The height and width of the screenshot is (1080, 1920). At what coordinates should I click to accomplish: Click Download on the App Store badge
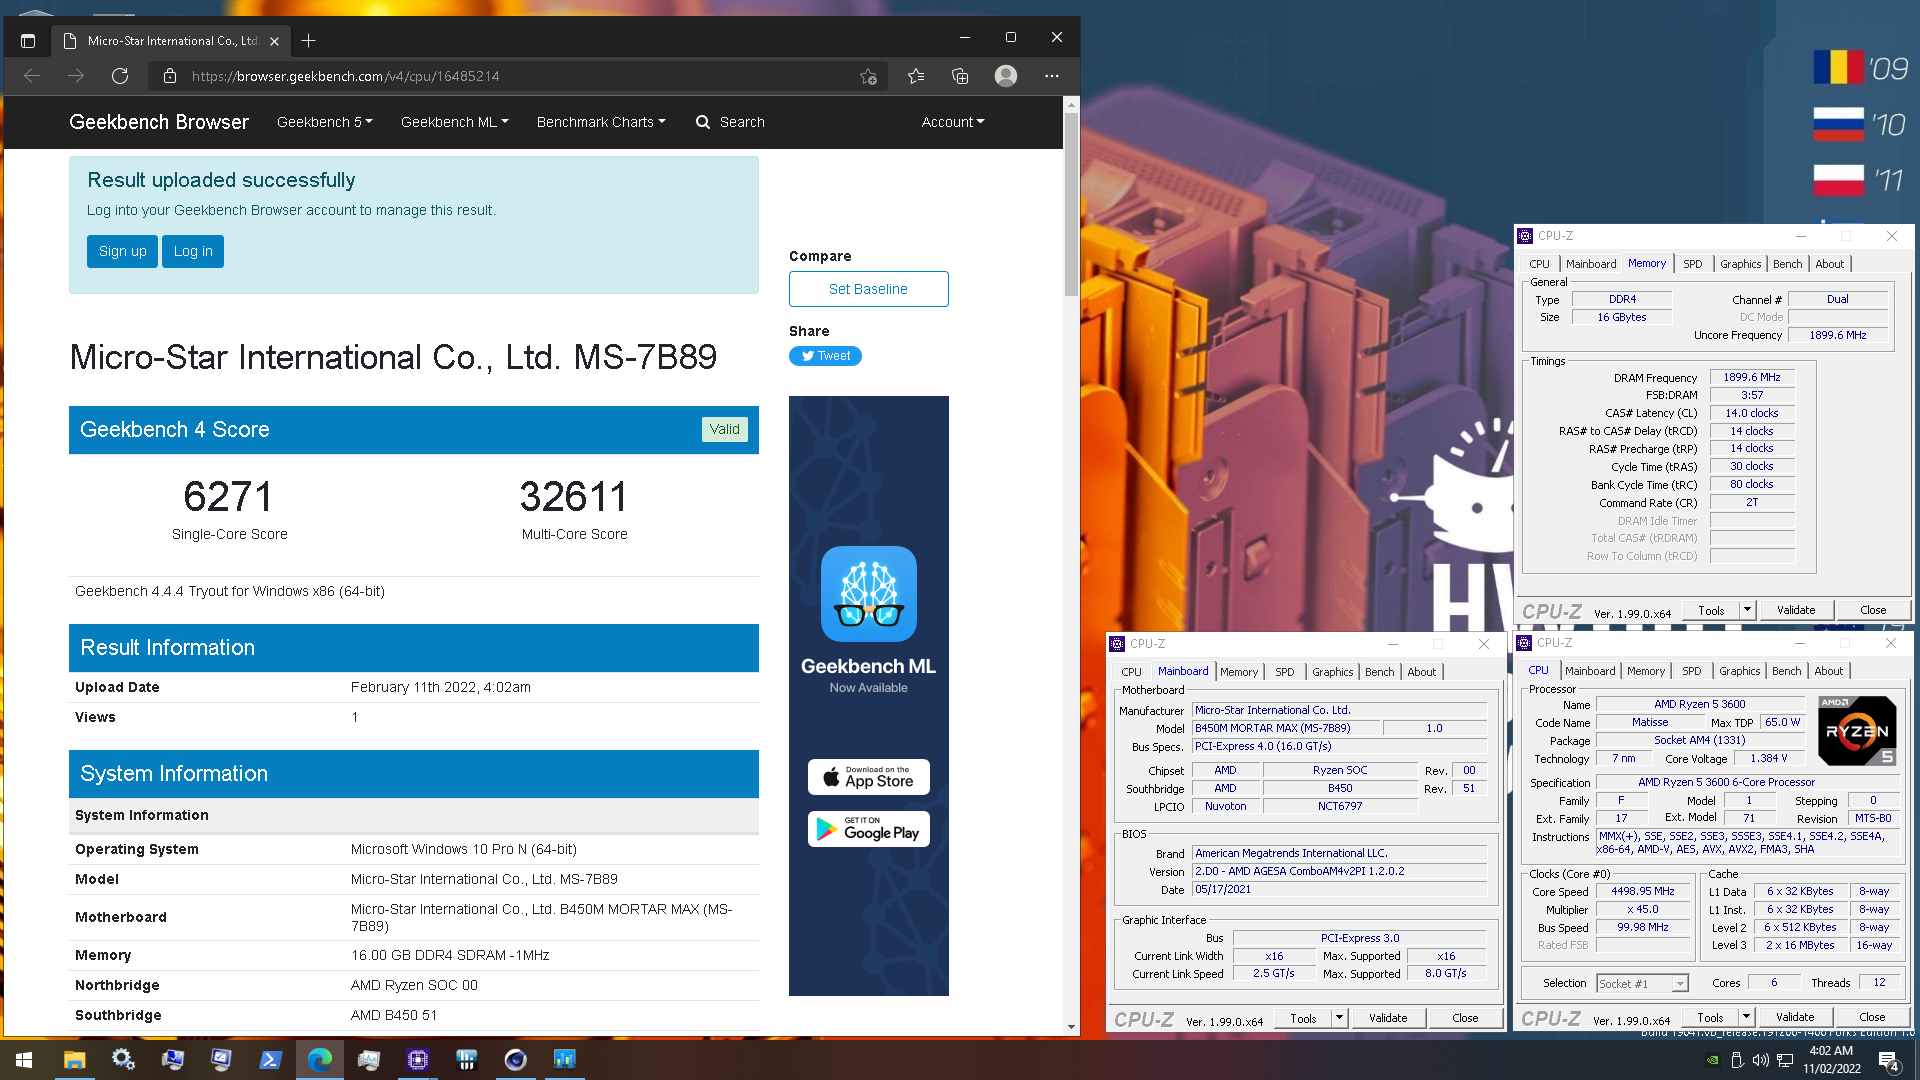click(x=868, y=777)
